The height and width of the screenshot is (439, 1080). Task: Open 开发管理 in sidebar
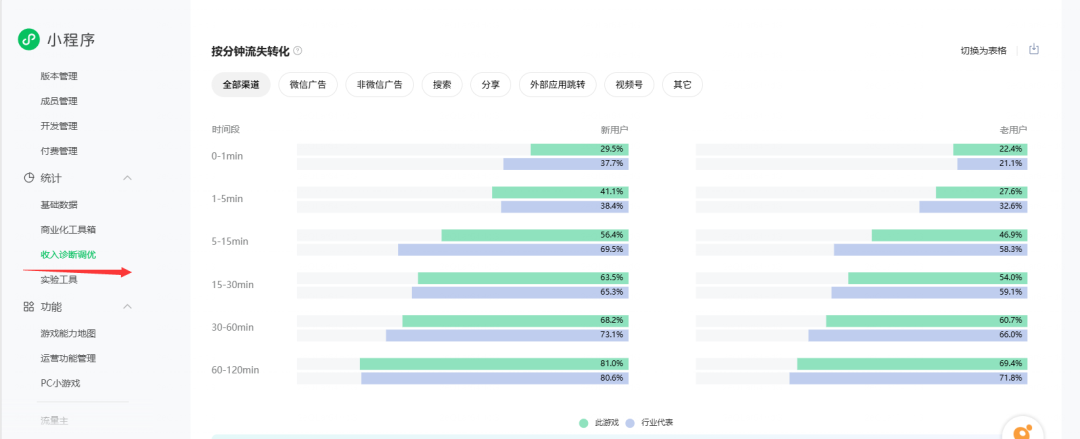(59, 126)
